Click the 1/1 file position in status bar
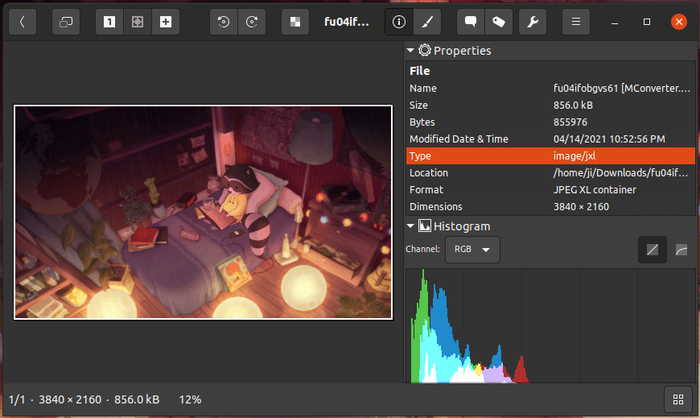Screen dimensions: 700x418 [17, 400]
